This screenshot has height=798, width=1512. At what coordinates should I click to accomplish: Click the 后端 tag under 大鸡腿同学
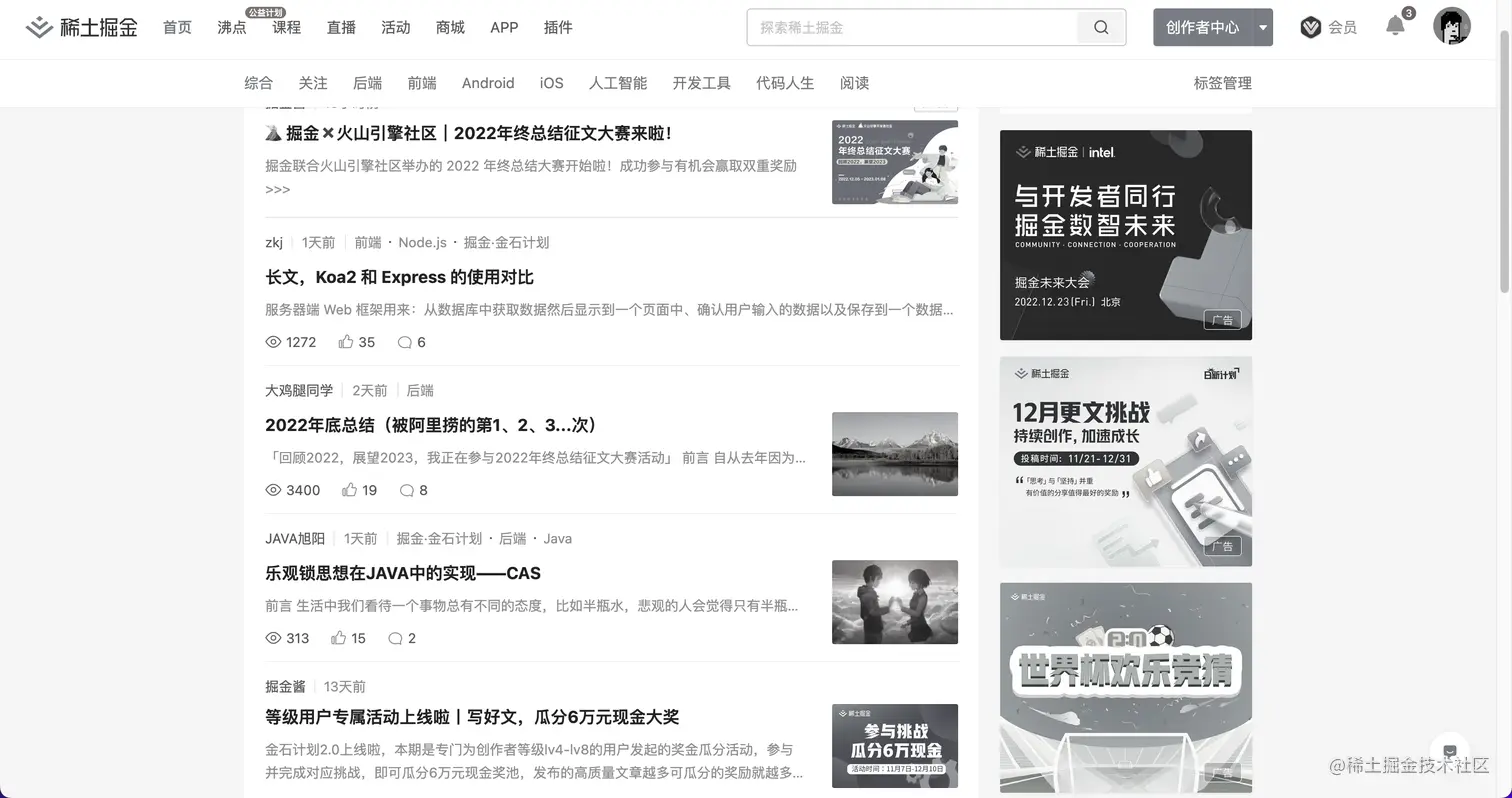coord(420,390)
